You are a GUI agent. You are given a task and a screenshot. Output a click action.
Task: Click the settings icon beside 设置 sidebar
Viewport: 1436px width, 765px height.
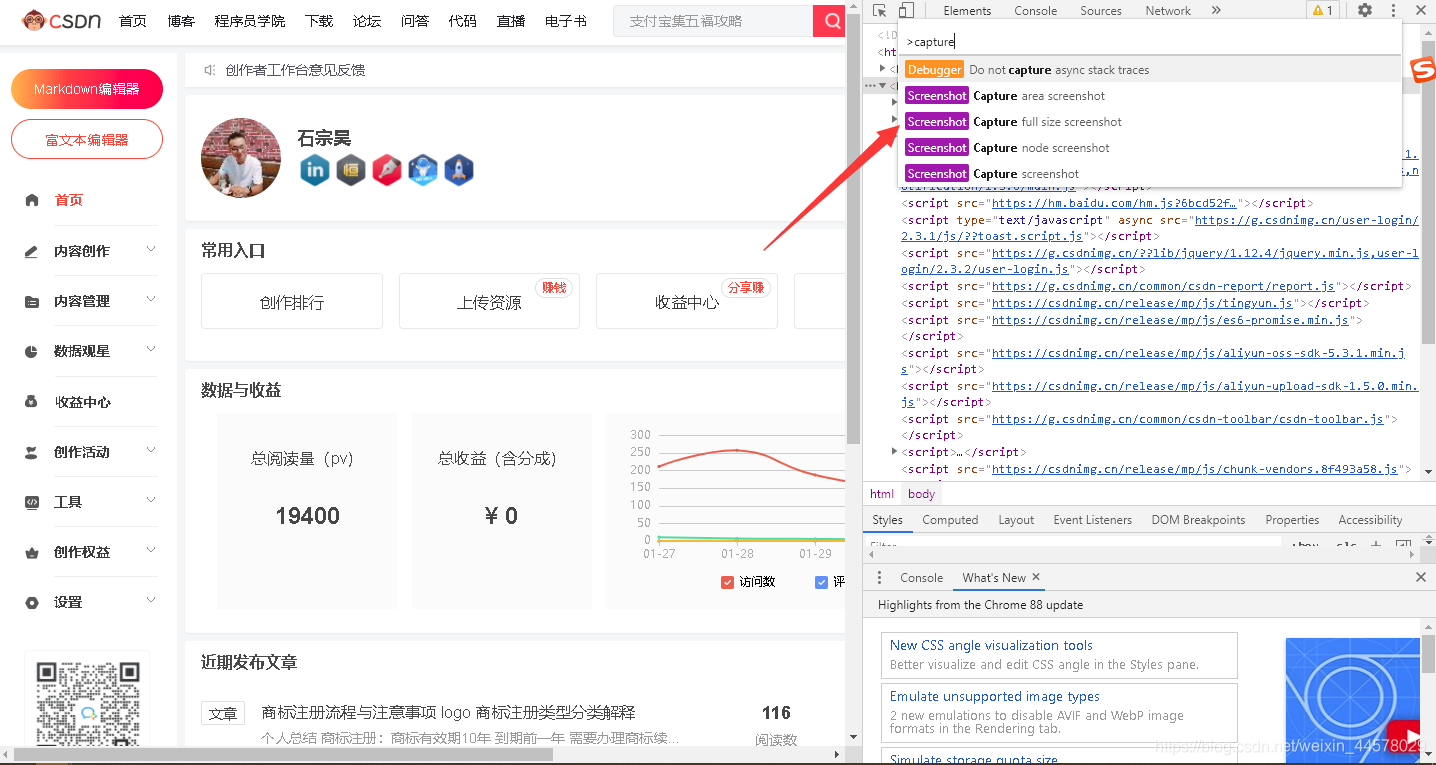click(32, 602)
